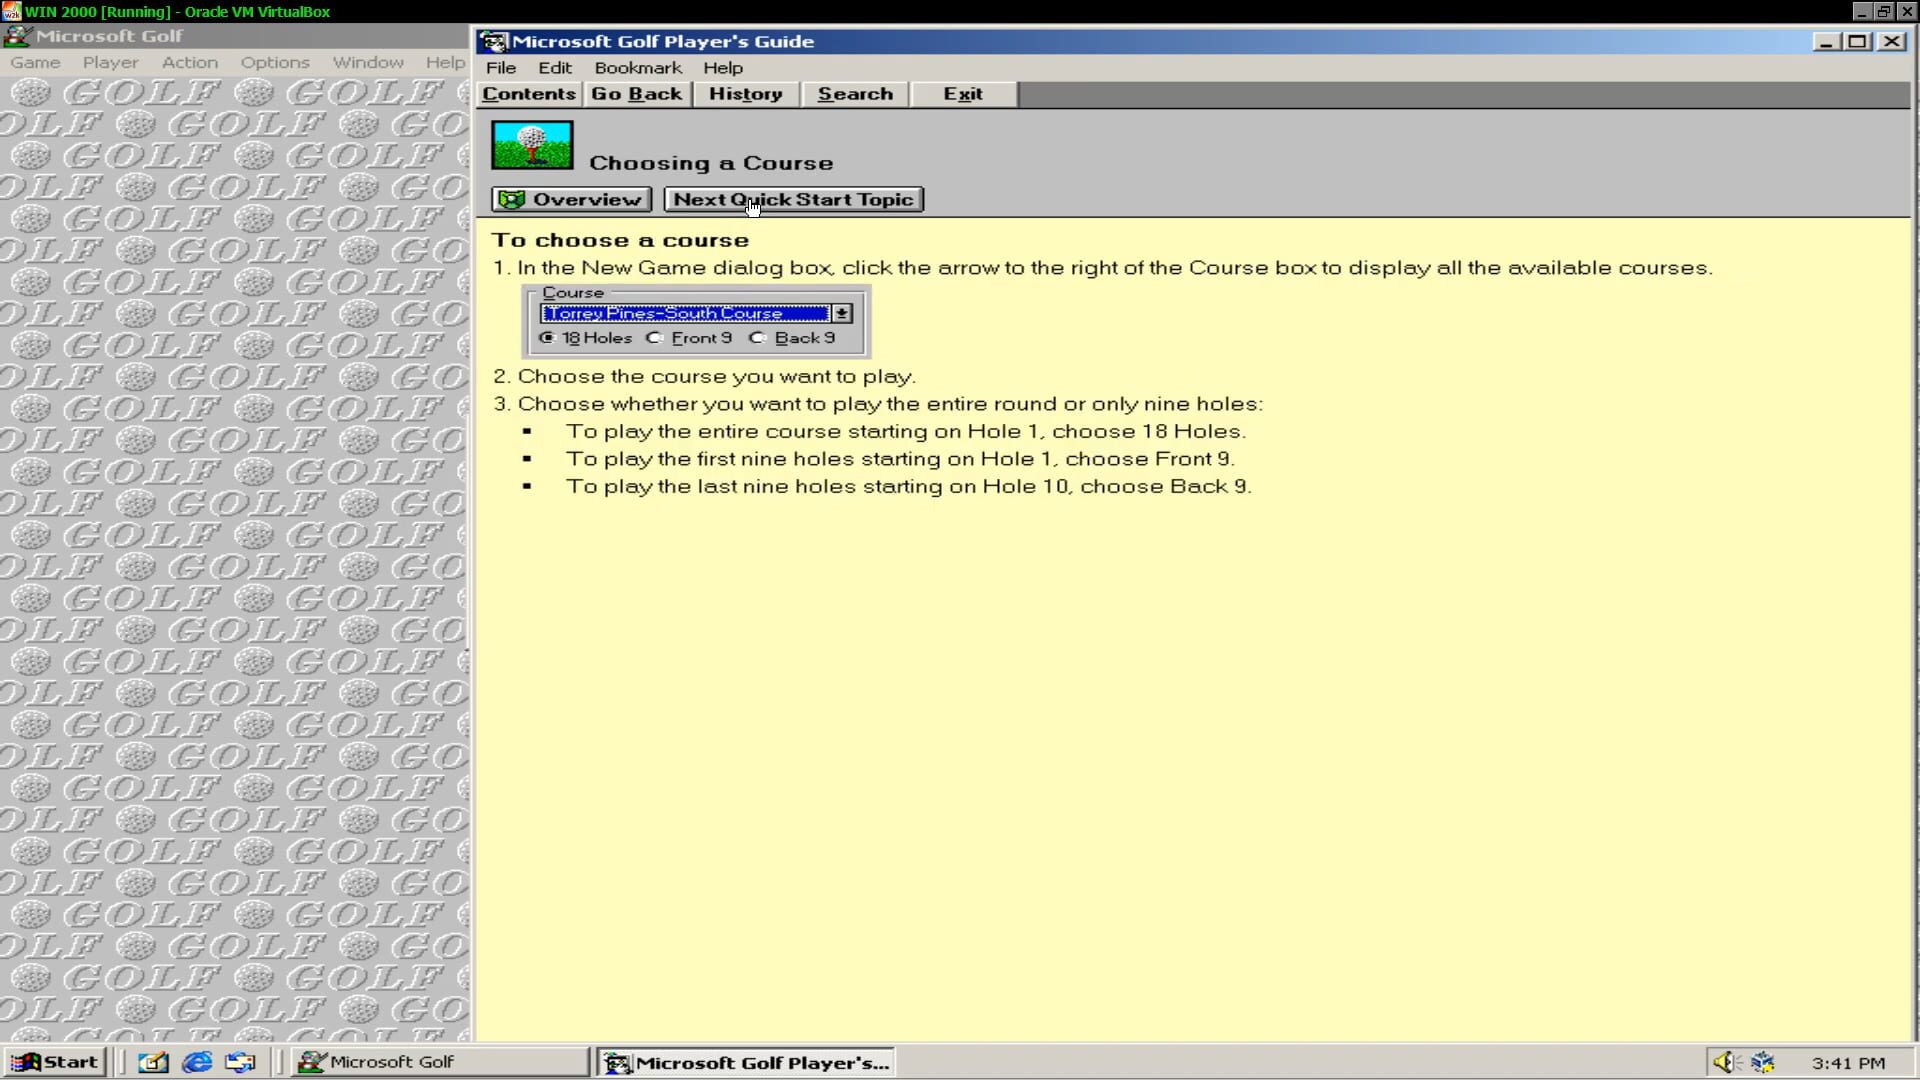The height and width of the screenshot is (1080, 1920).
Task: Click the flag icon on the Overview button
Action: click(513, 199)
